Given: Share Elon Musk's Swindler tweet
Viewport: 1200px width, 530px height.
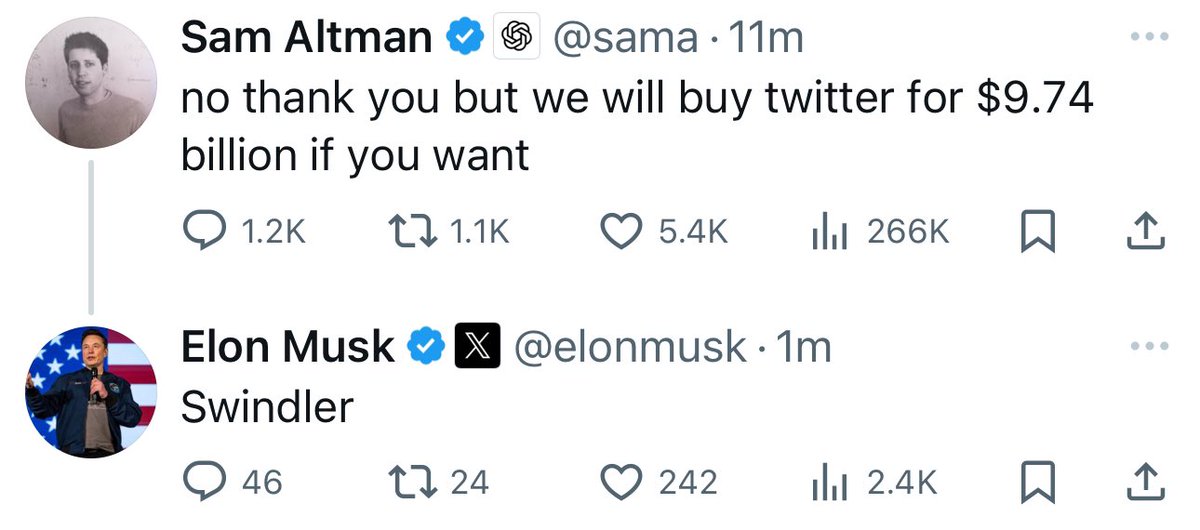Looking at the screenshot, I should click(x=1146, y=482).
